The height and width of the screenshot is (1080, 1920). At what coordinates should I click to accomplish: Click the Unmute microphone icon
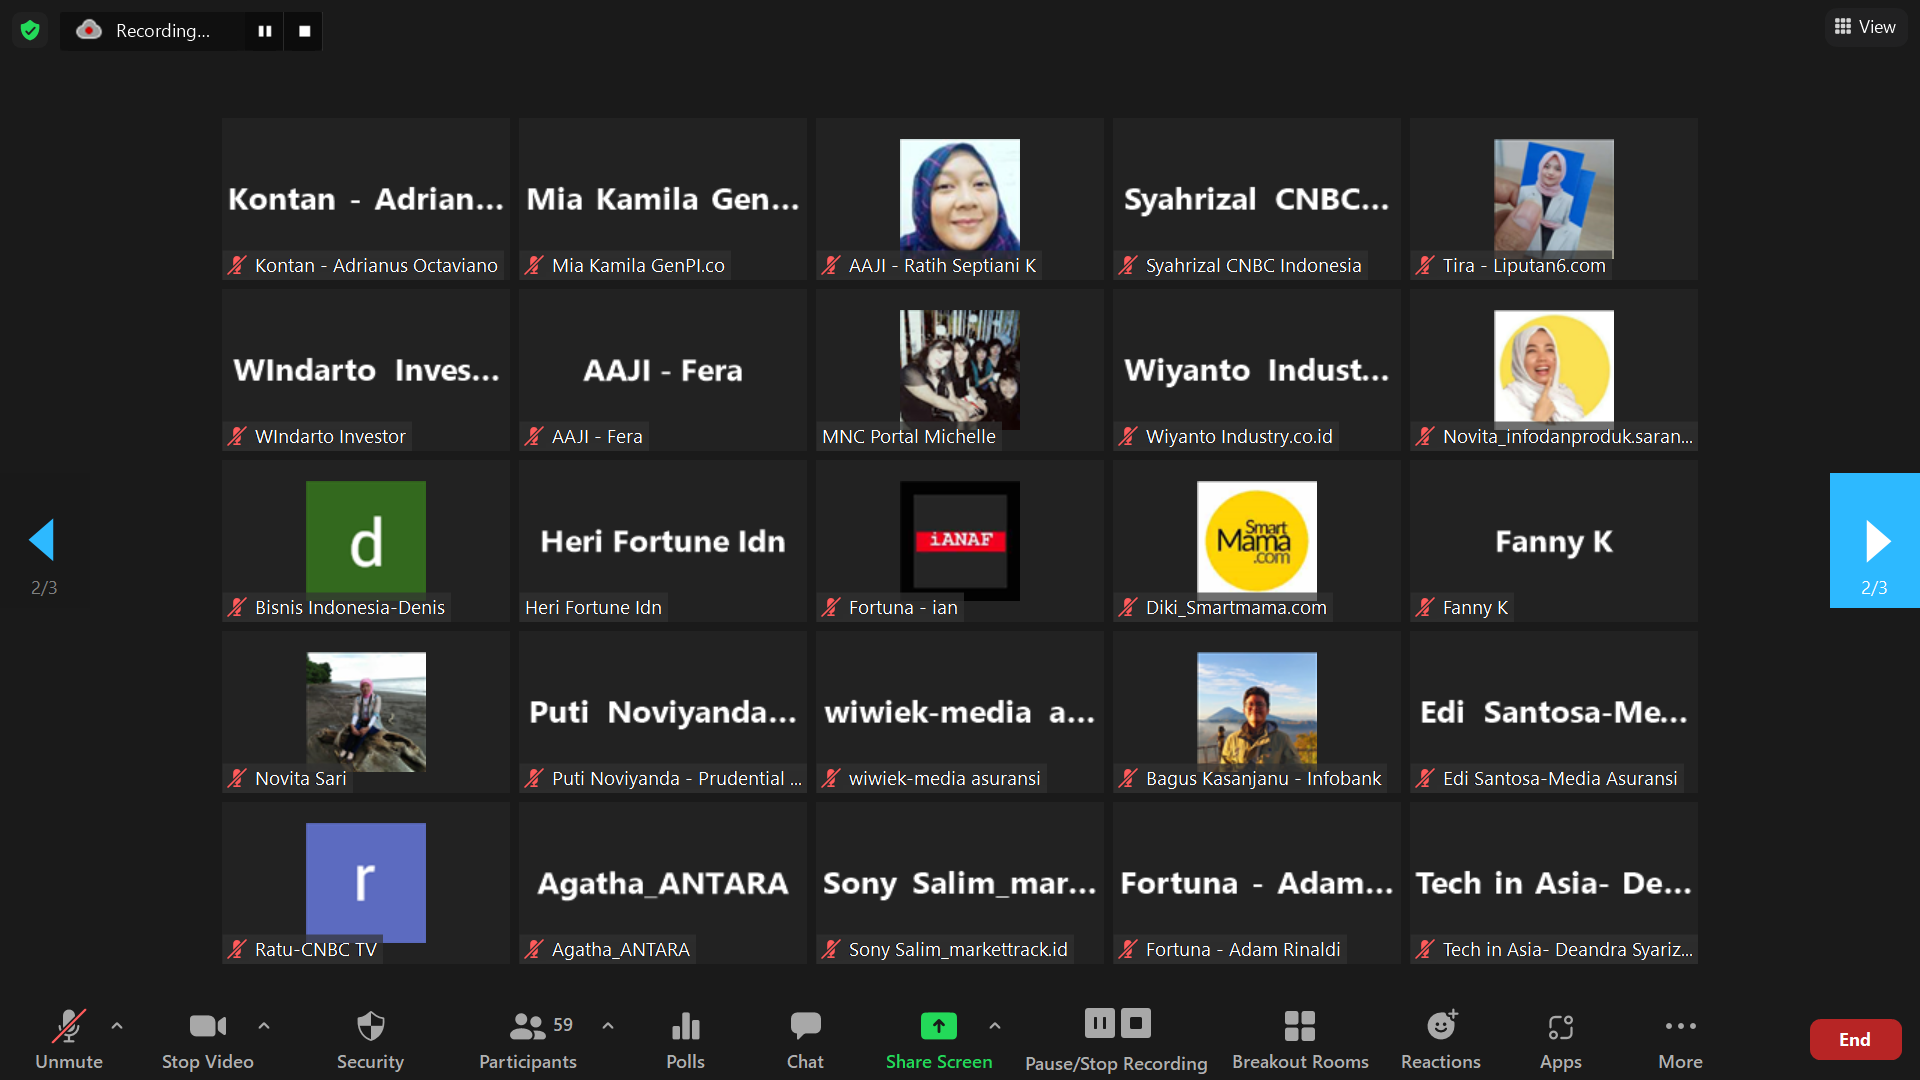[x=69, y=1026]
